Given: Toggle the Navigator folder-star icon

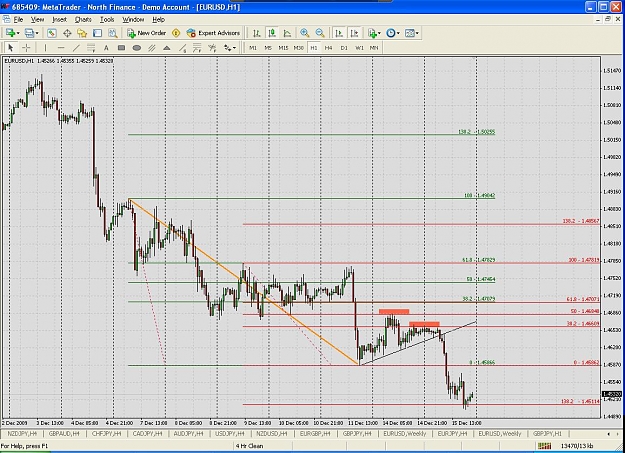Looking at the screenshot, I should tap(82, 33).
